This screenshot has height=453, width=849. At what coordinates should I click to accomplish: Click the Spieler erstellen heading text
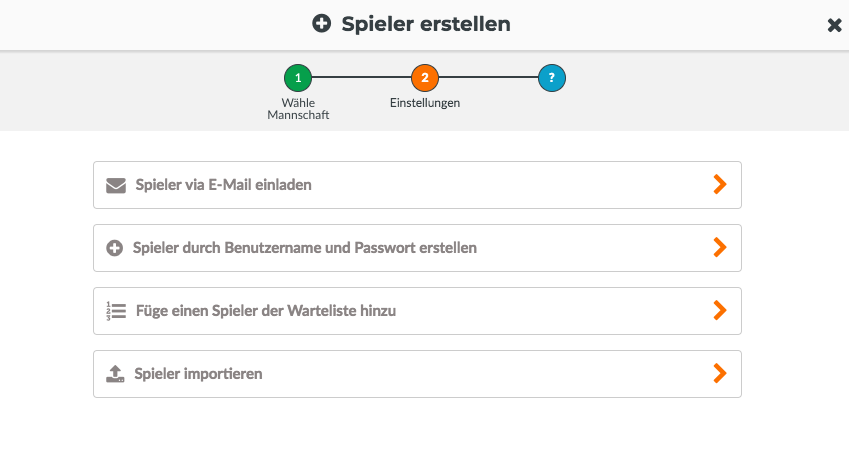click(x=426, y=24)
